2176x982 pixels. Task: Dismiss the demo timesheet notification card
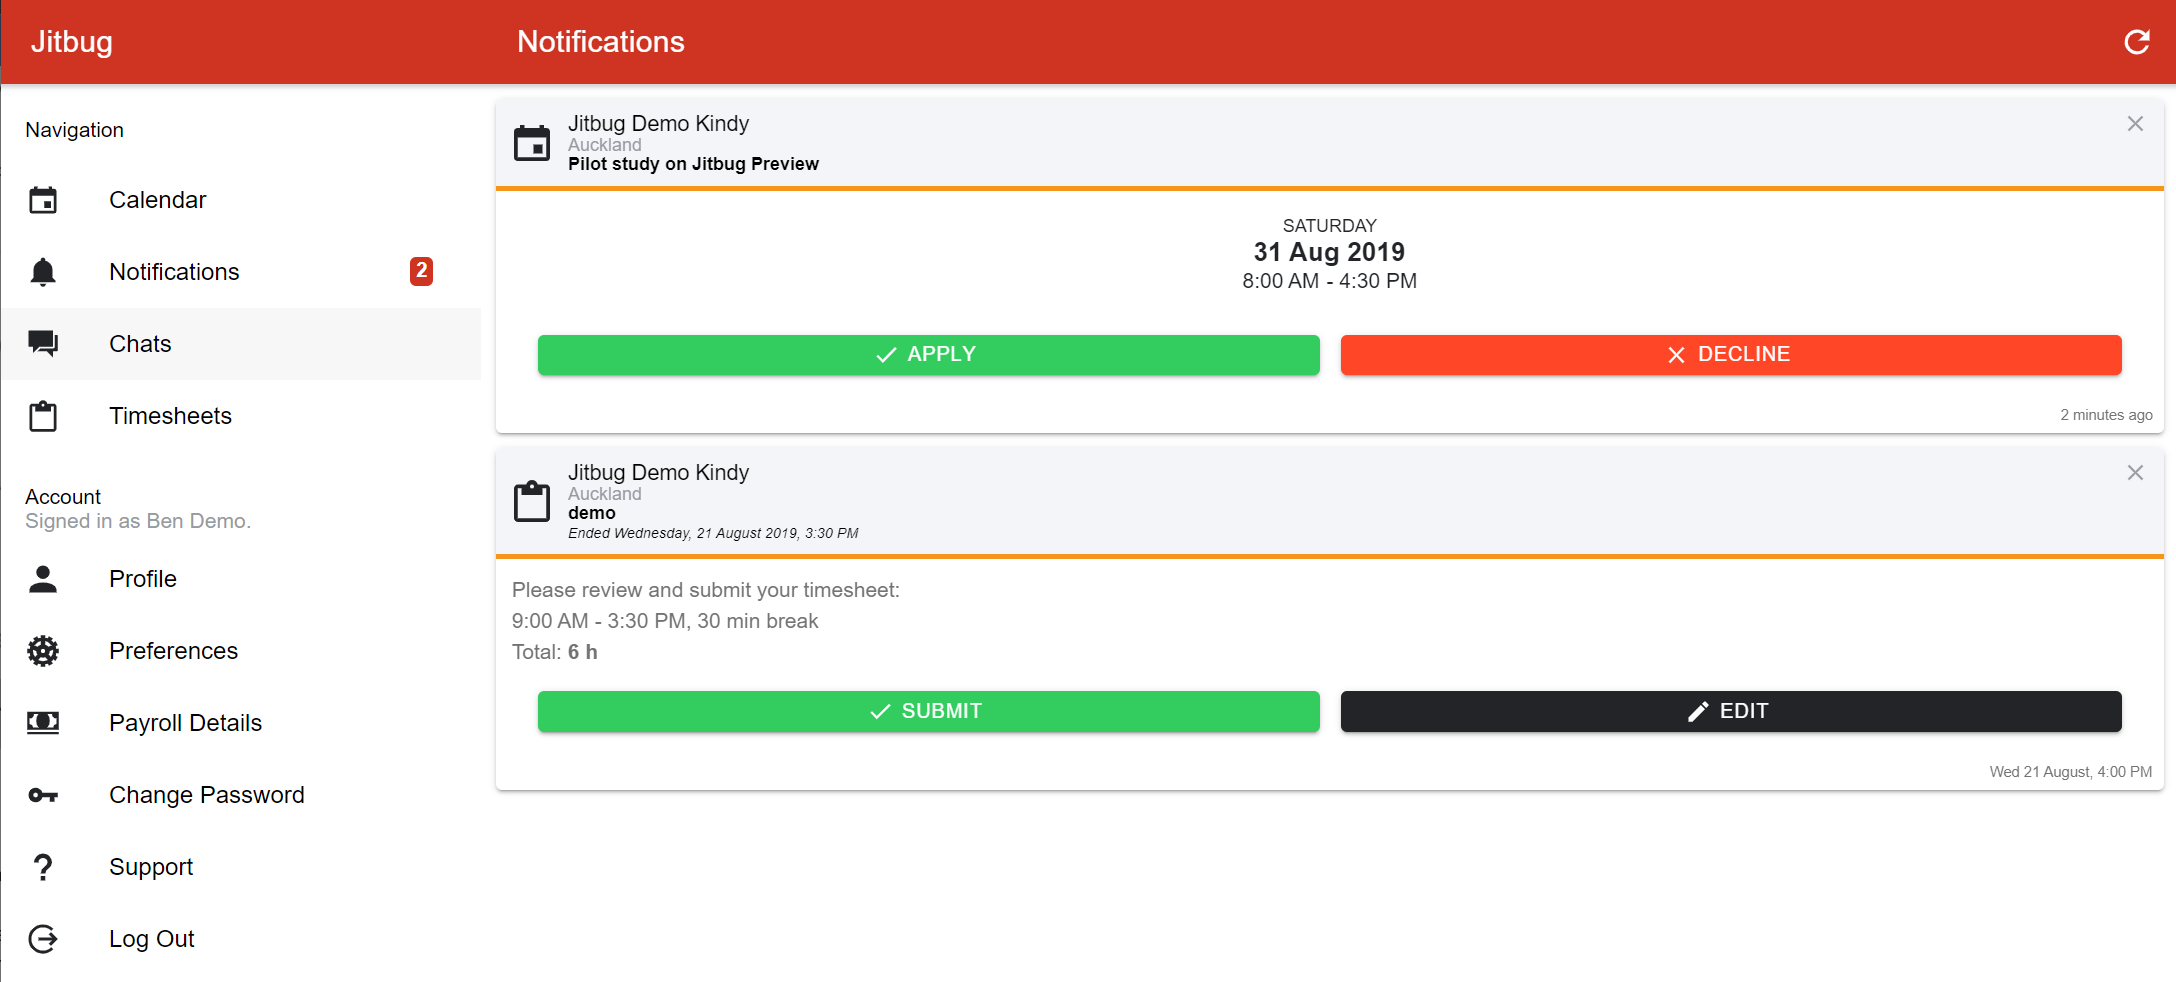tap(2135, 473)
